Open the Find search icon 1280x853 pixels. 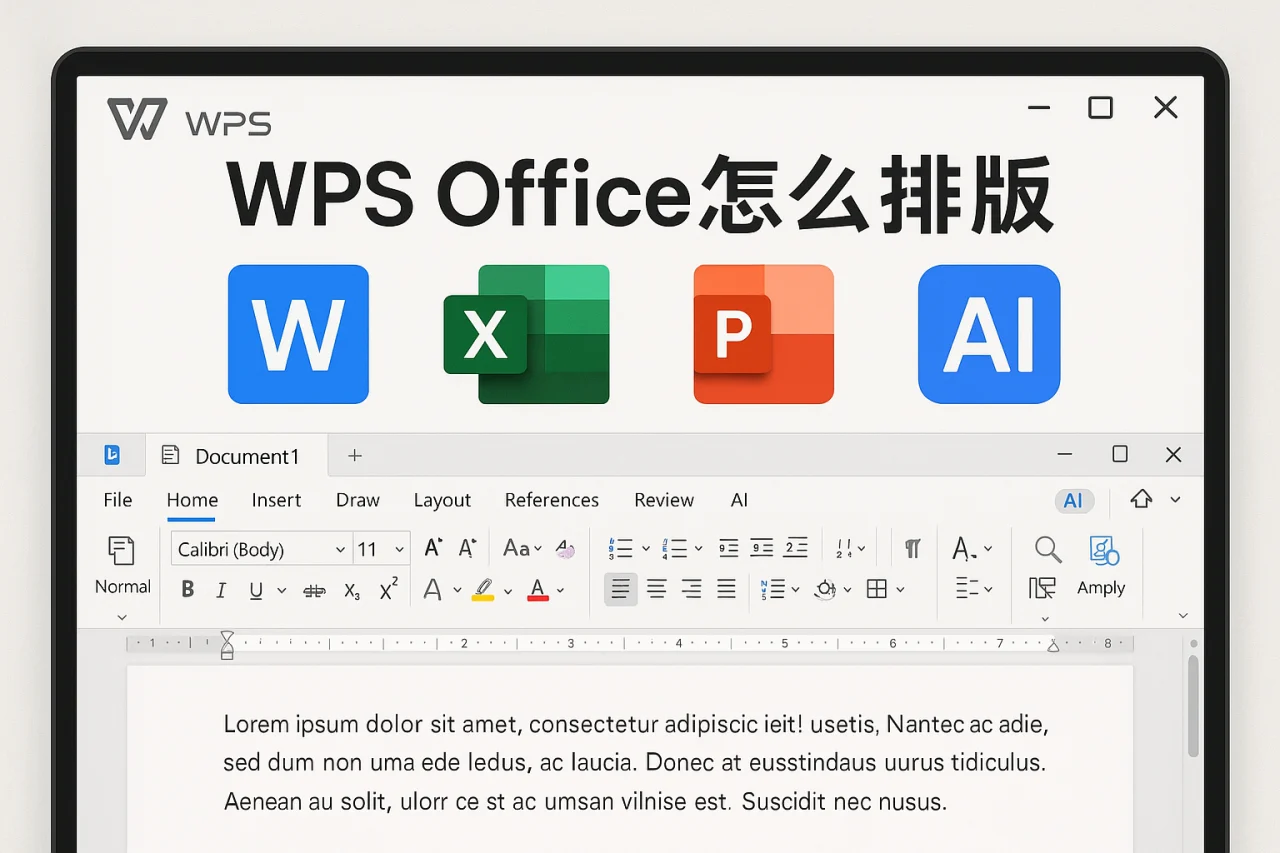coord(1048,549)
